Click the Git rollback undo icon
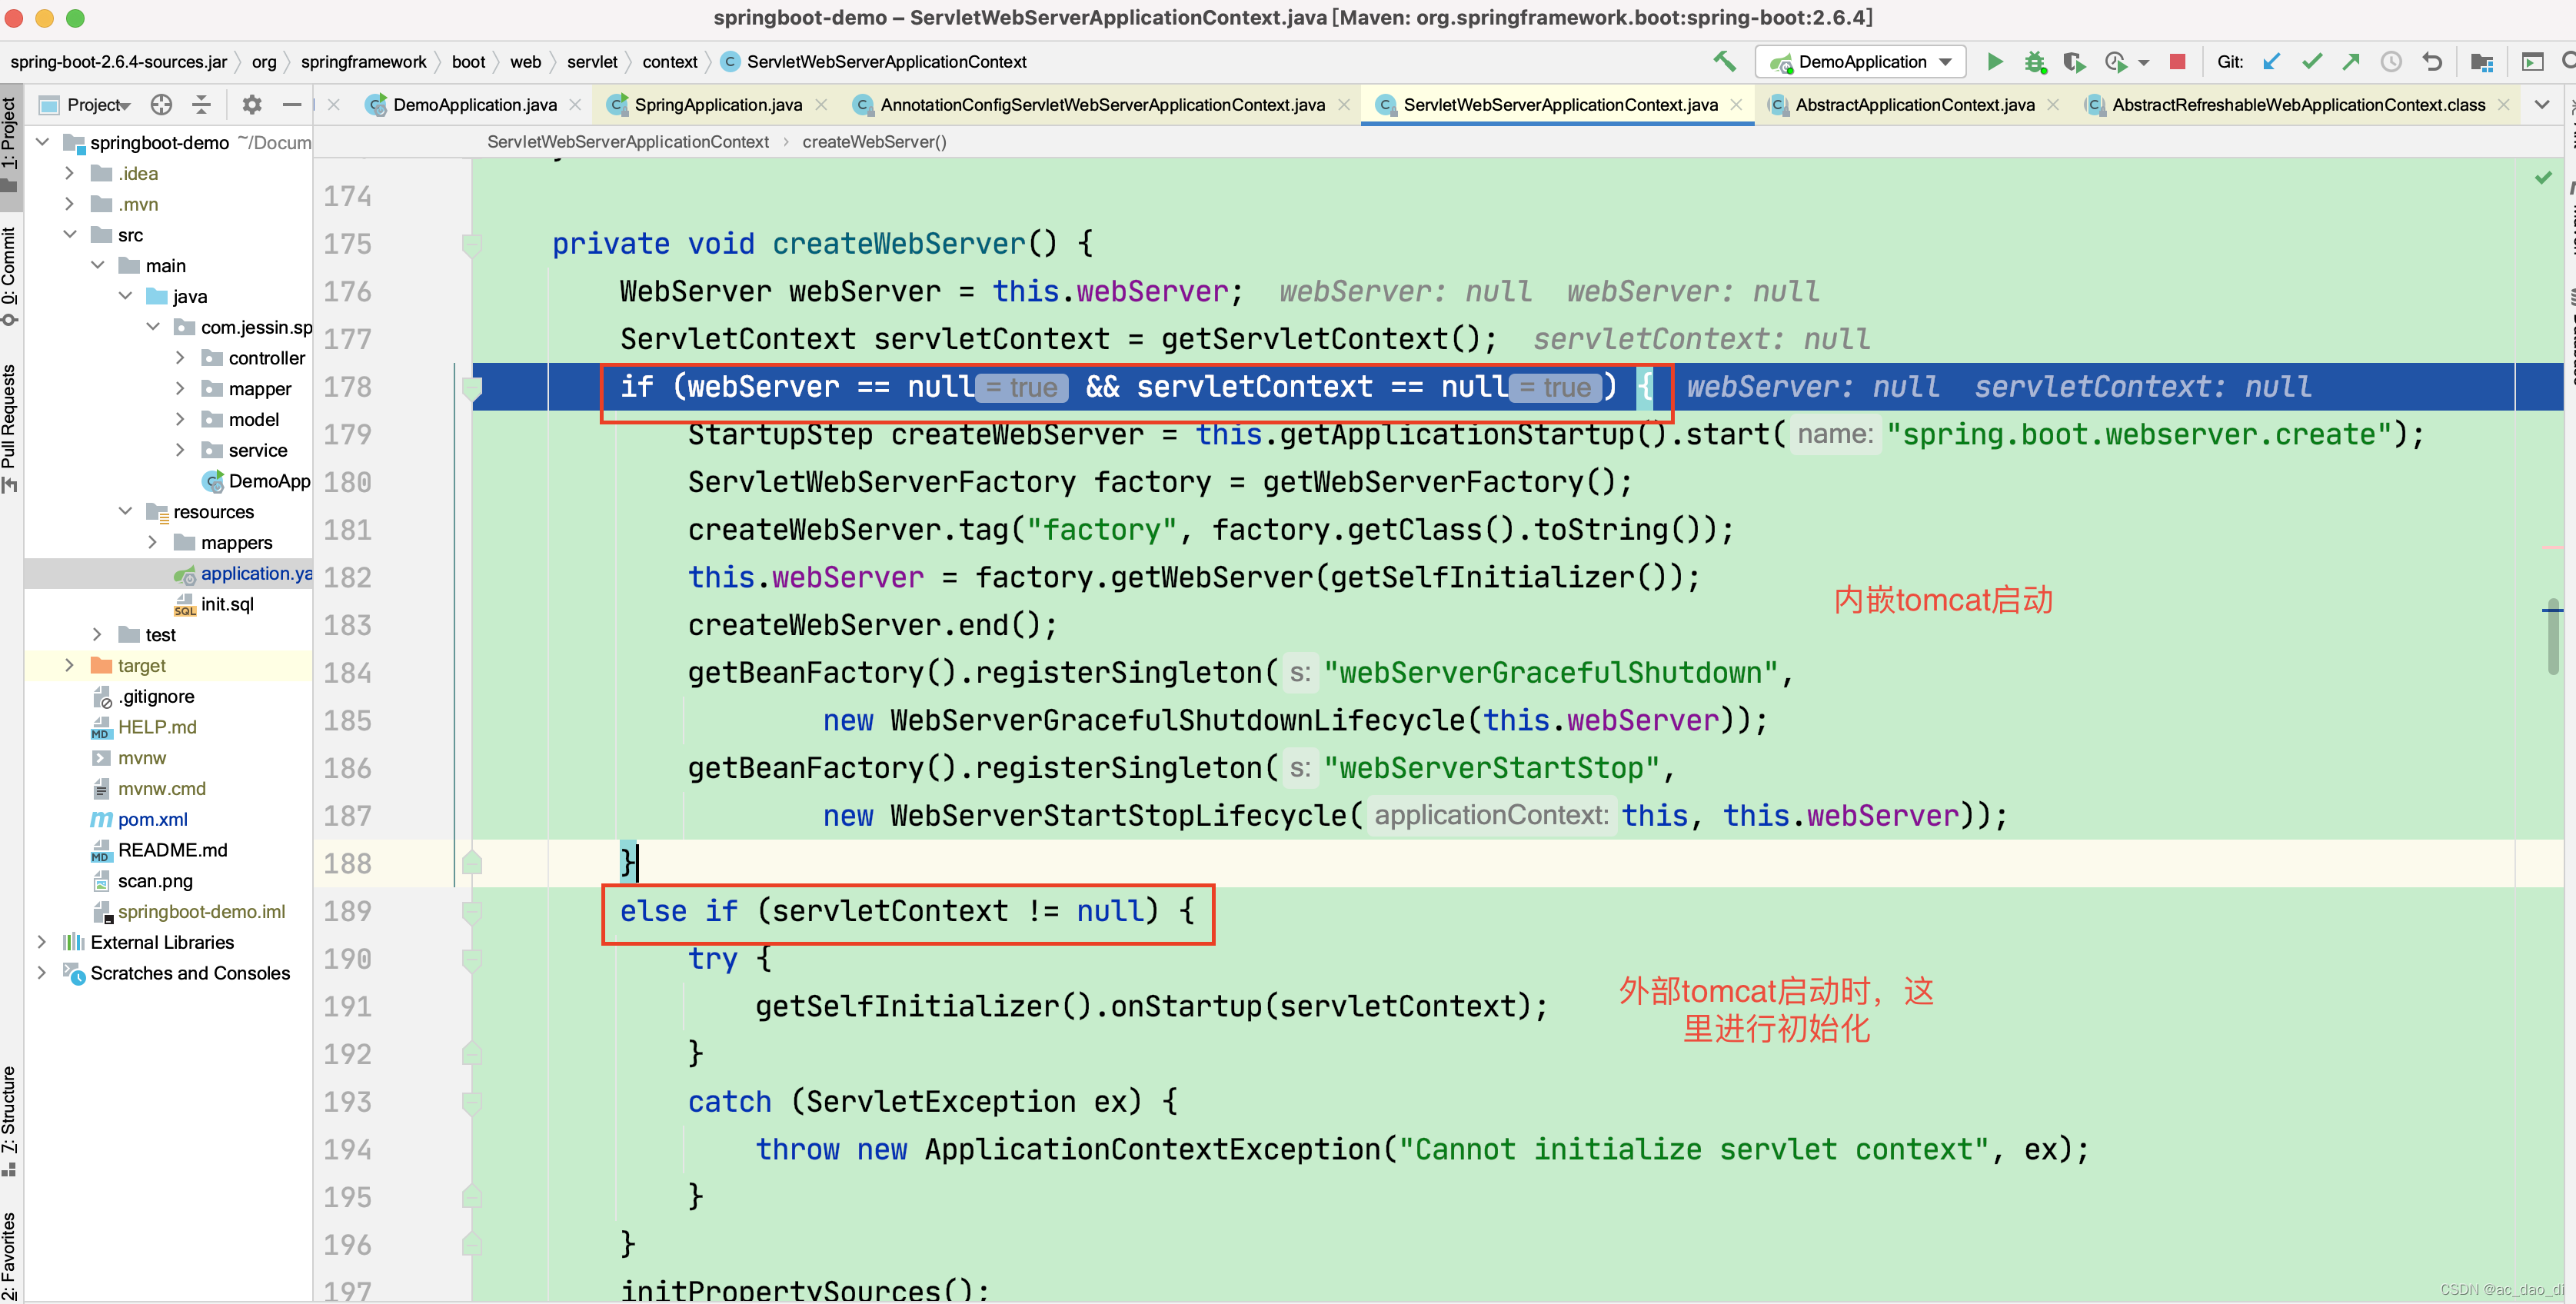Viewport: 2576px width, 1304px height. tap(2432, 62)
